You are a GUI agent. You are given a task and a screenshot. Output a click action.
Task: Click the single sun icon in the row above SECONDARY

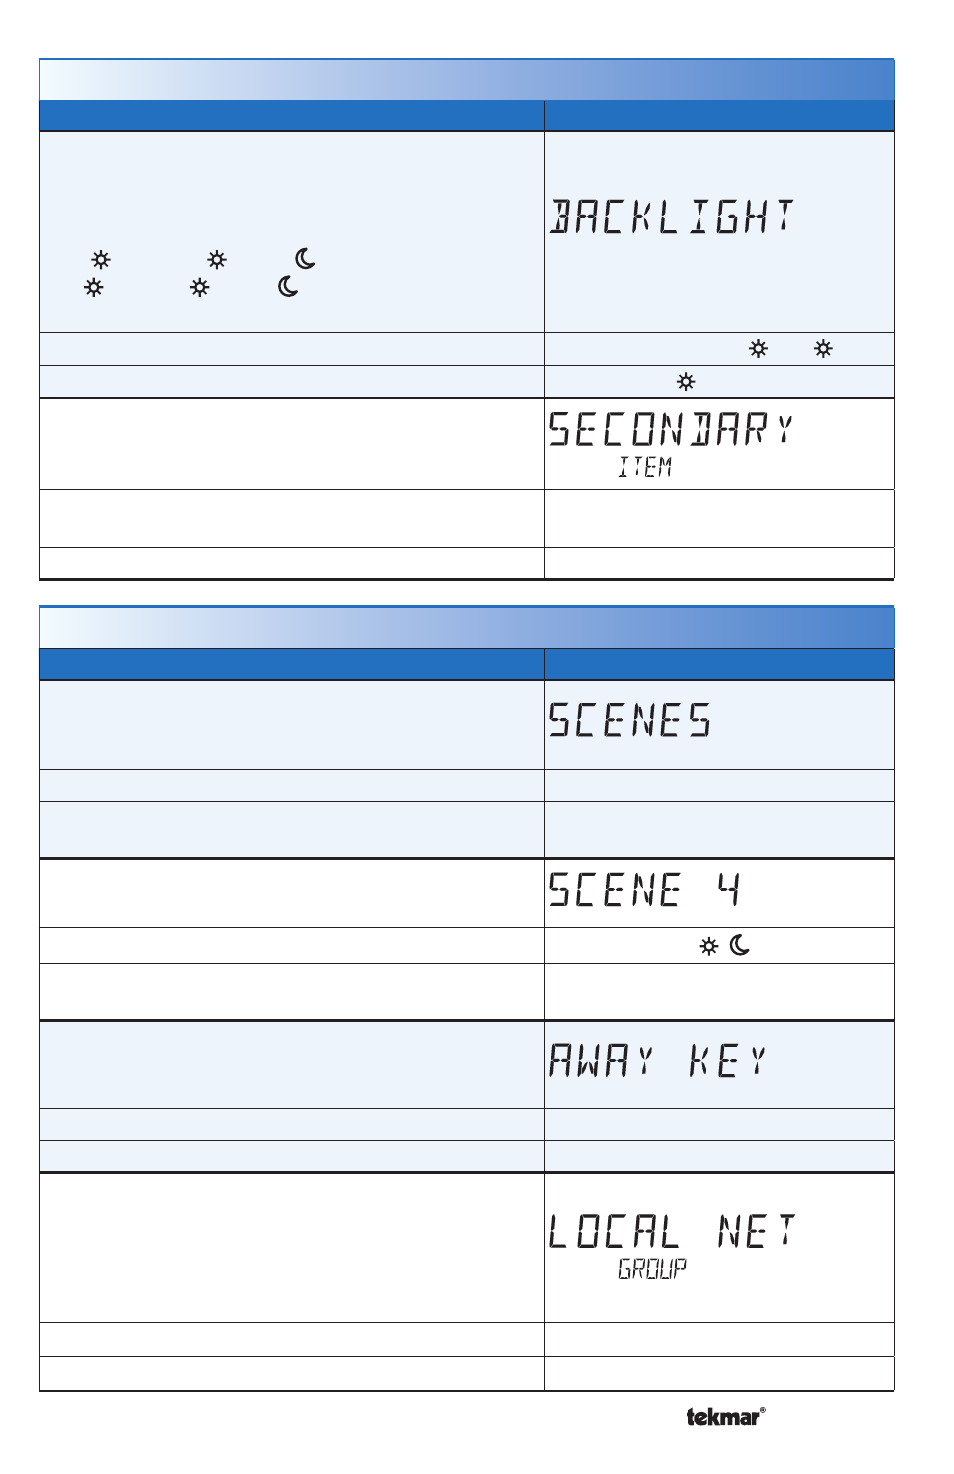686,382
